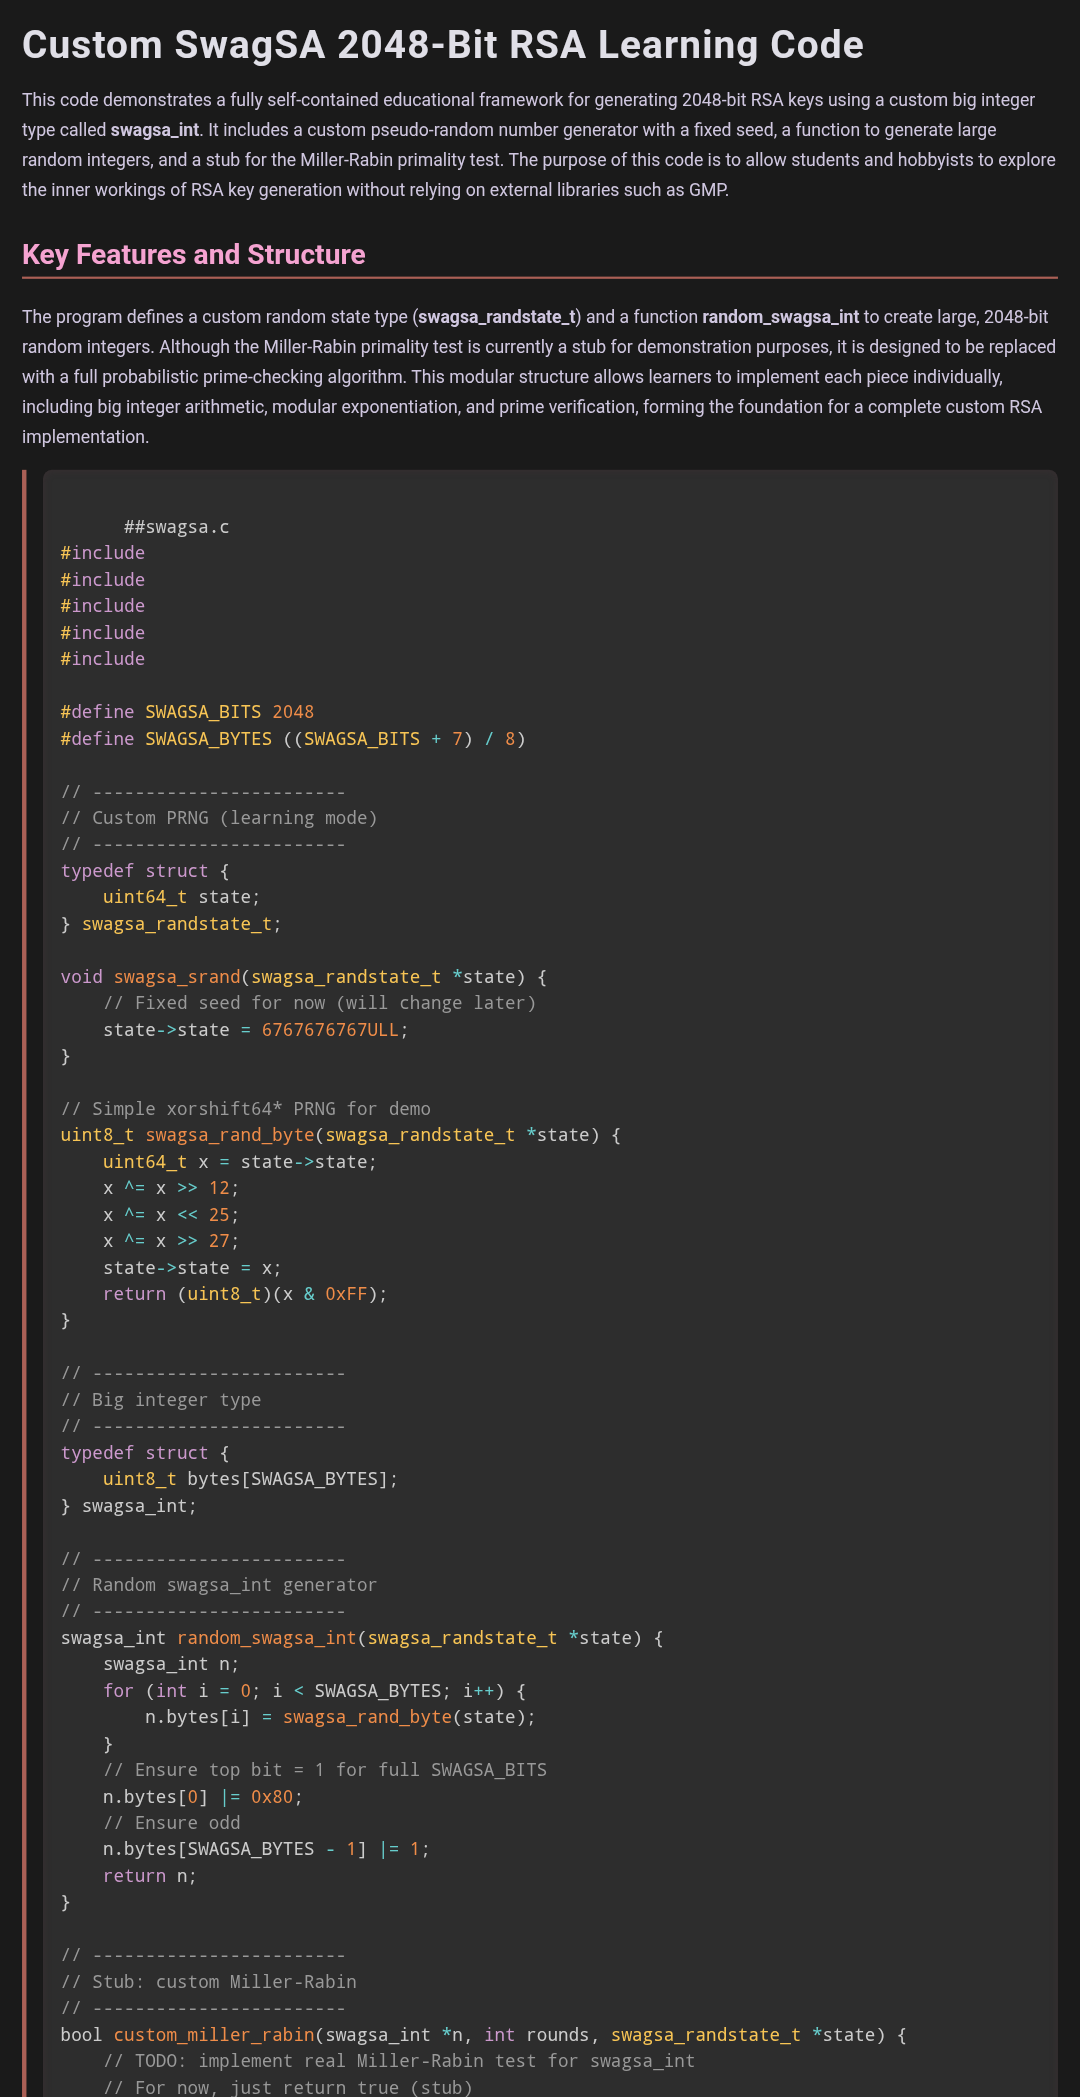This screenshot has width=1080, height=2097.
Task: Click '#define SWAGSA_BITS 2048' line
Action: pyautogui.click(x=187, y=712)
